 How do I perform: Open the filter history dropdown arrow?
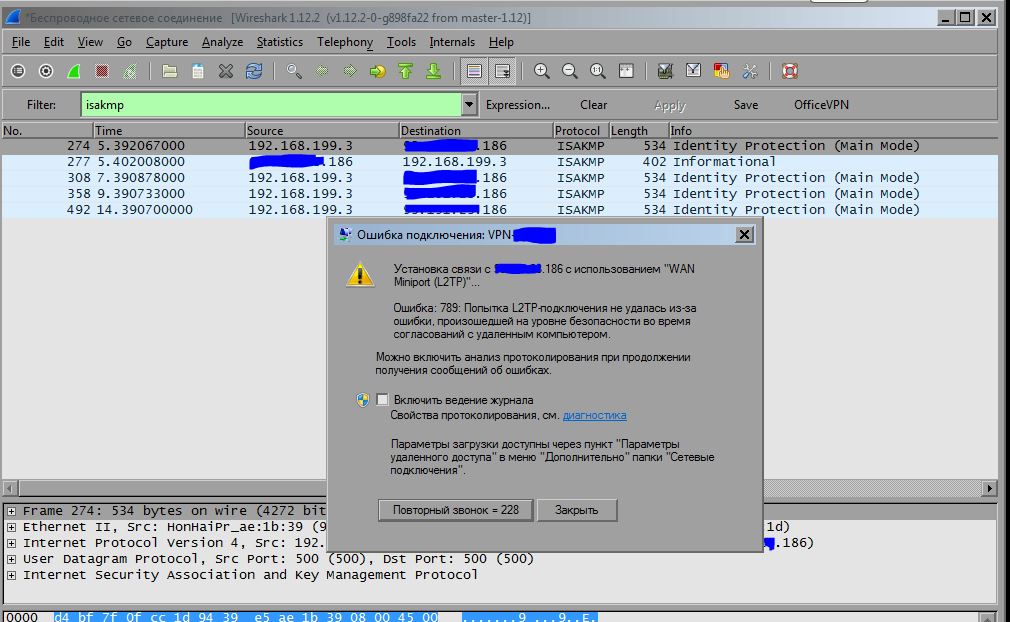click(469, 104)
